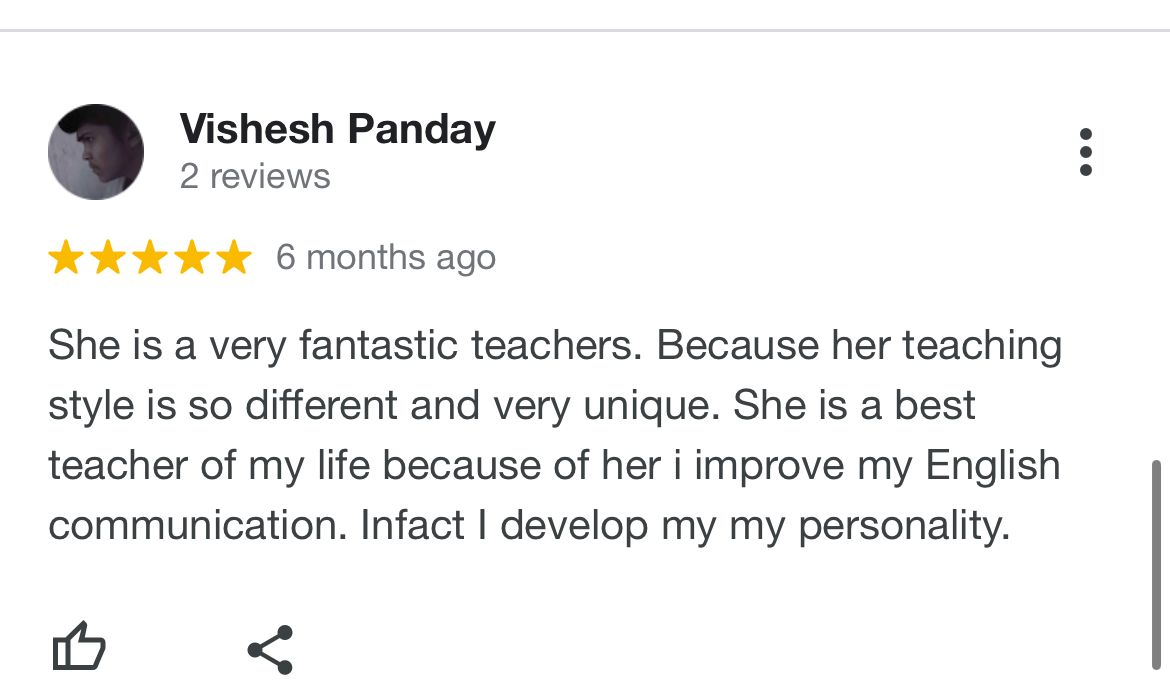Screen dimensions: 1170x700
Task: Click the "2 reviews" count text
Action: 255,177
